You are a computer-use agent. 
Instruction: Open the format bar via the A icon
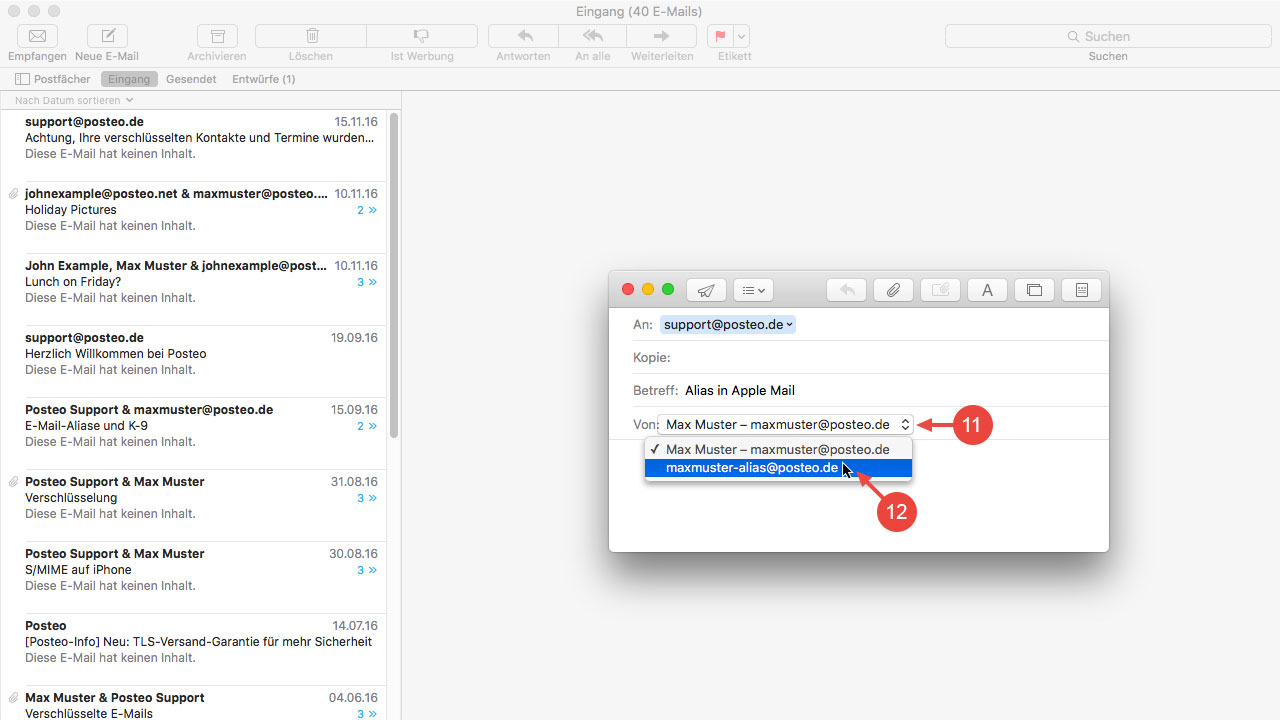point(987,290)
